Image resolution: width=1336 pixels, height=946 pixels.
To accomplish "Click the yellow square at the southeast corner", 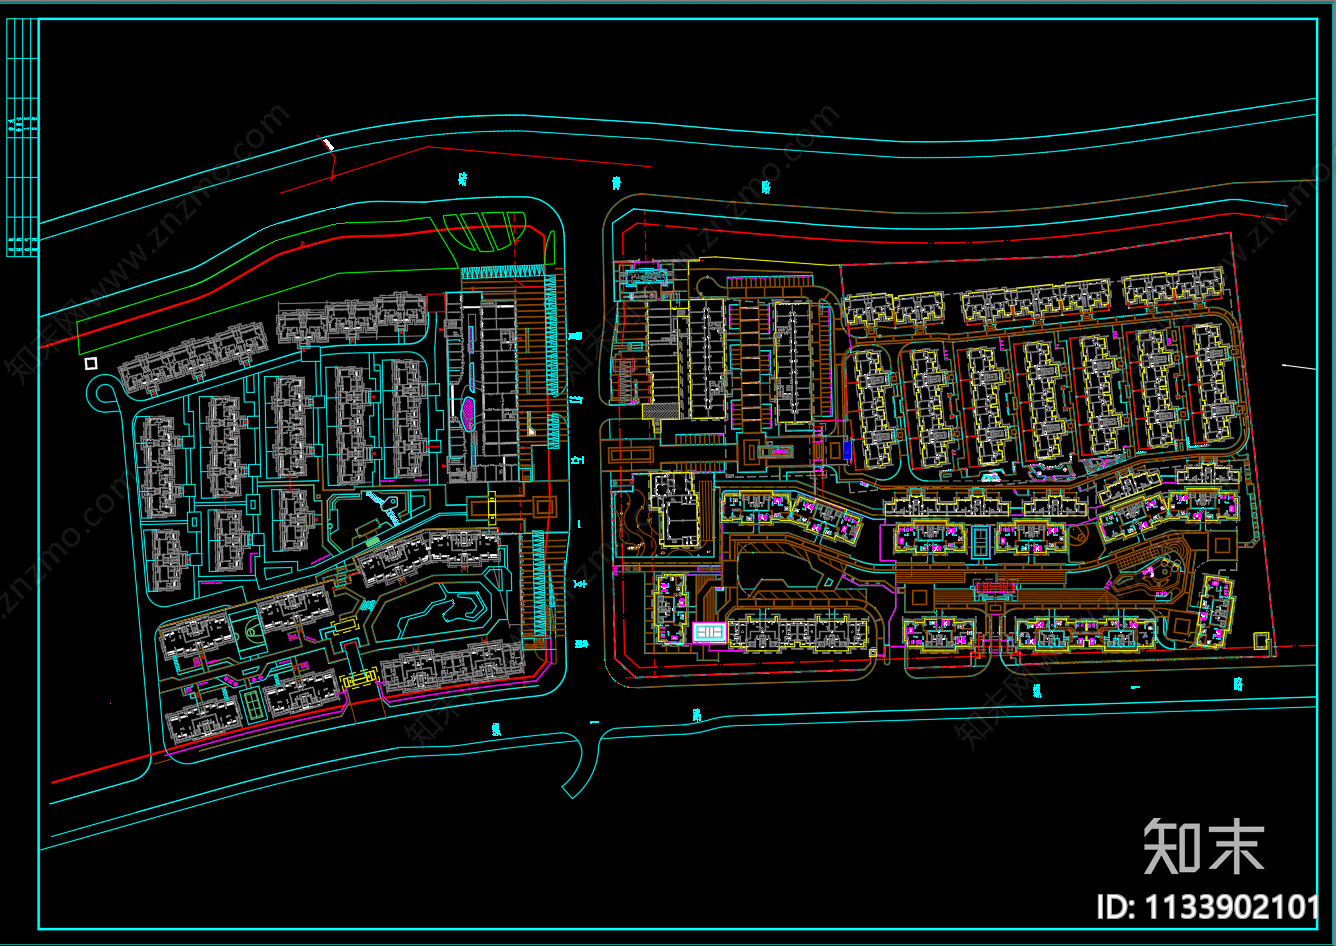I will point(1263,641).
